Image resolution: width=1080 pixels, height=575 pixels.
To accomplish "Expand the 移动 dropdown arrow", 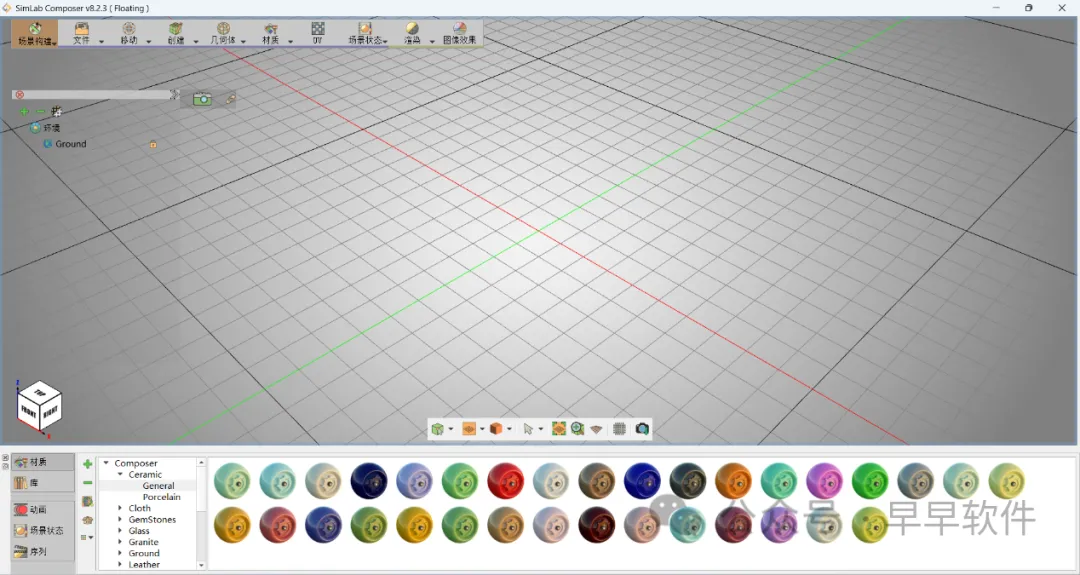I will [x=148, y=41].
